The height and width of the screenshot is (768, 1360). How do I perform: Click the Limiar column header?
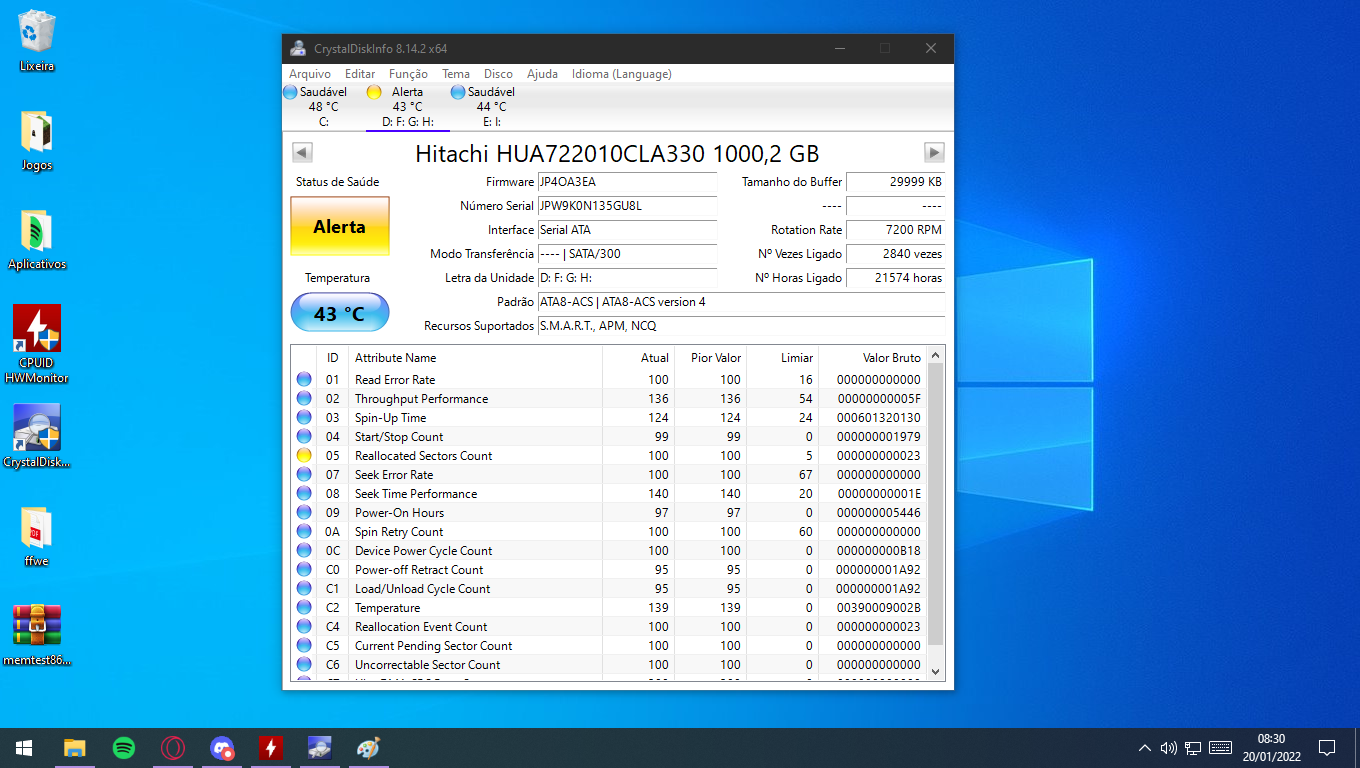coord(782,358)
